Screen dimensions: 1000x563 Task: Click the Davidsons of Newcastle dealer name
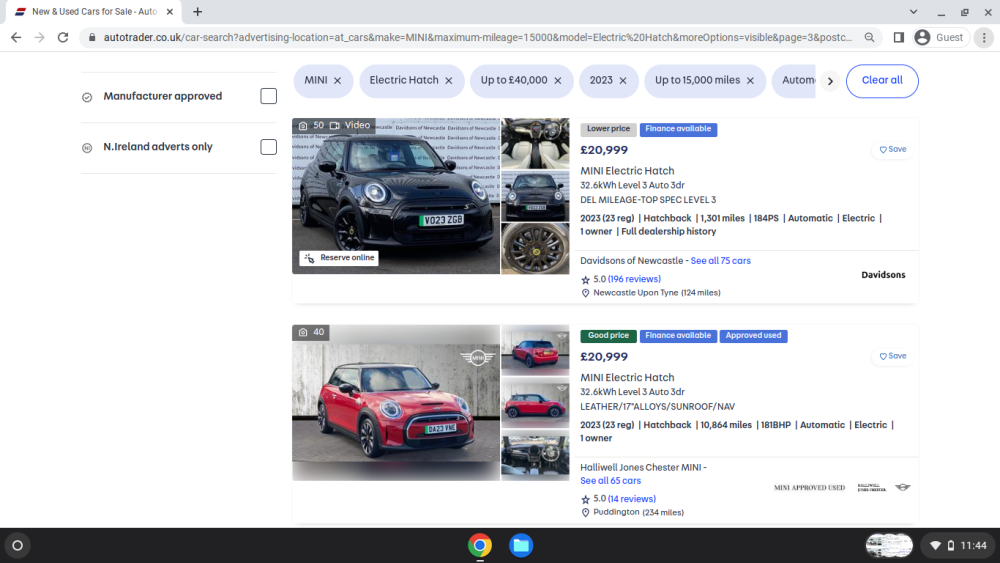[x=631, y=261]
